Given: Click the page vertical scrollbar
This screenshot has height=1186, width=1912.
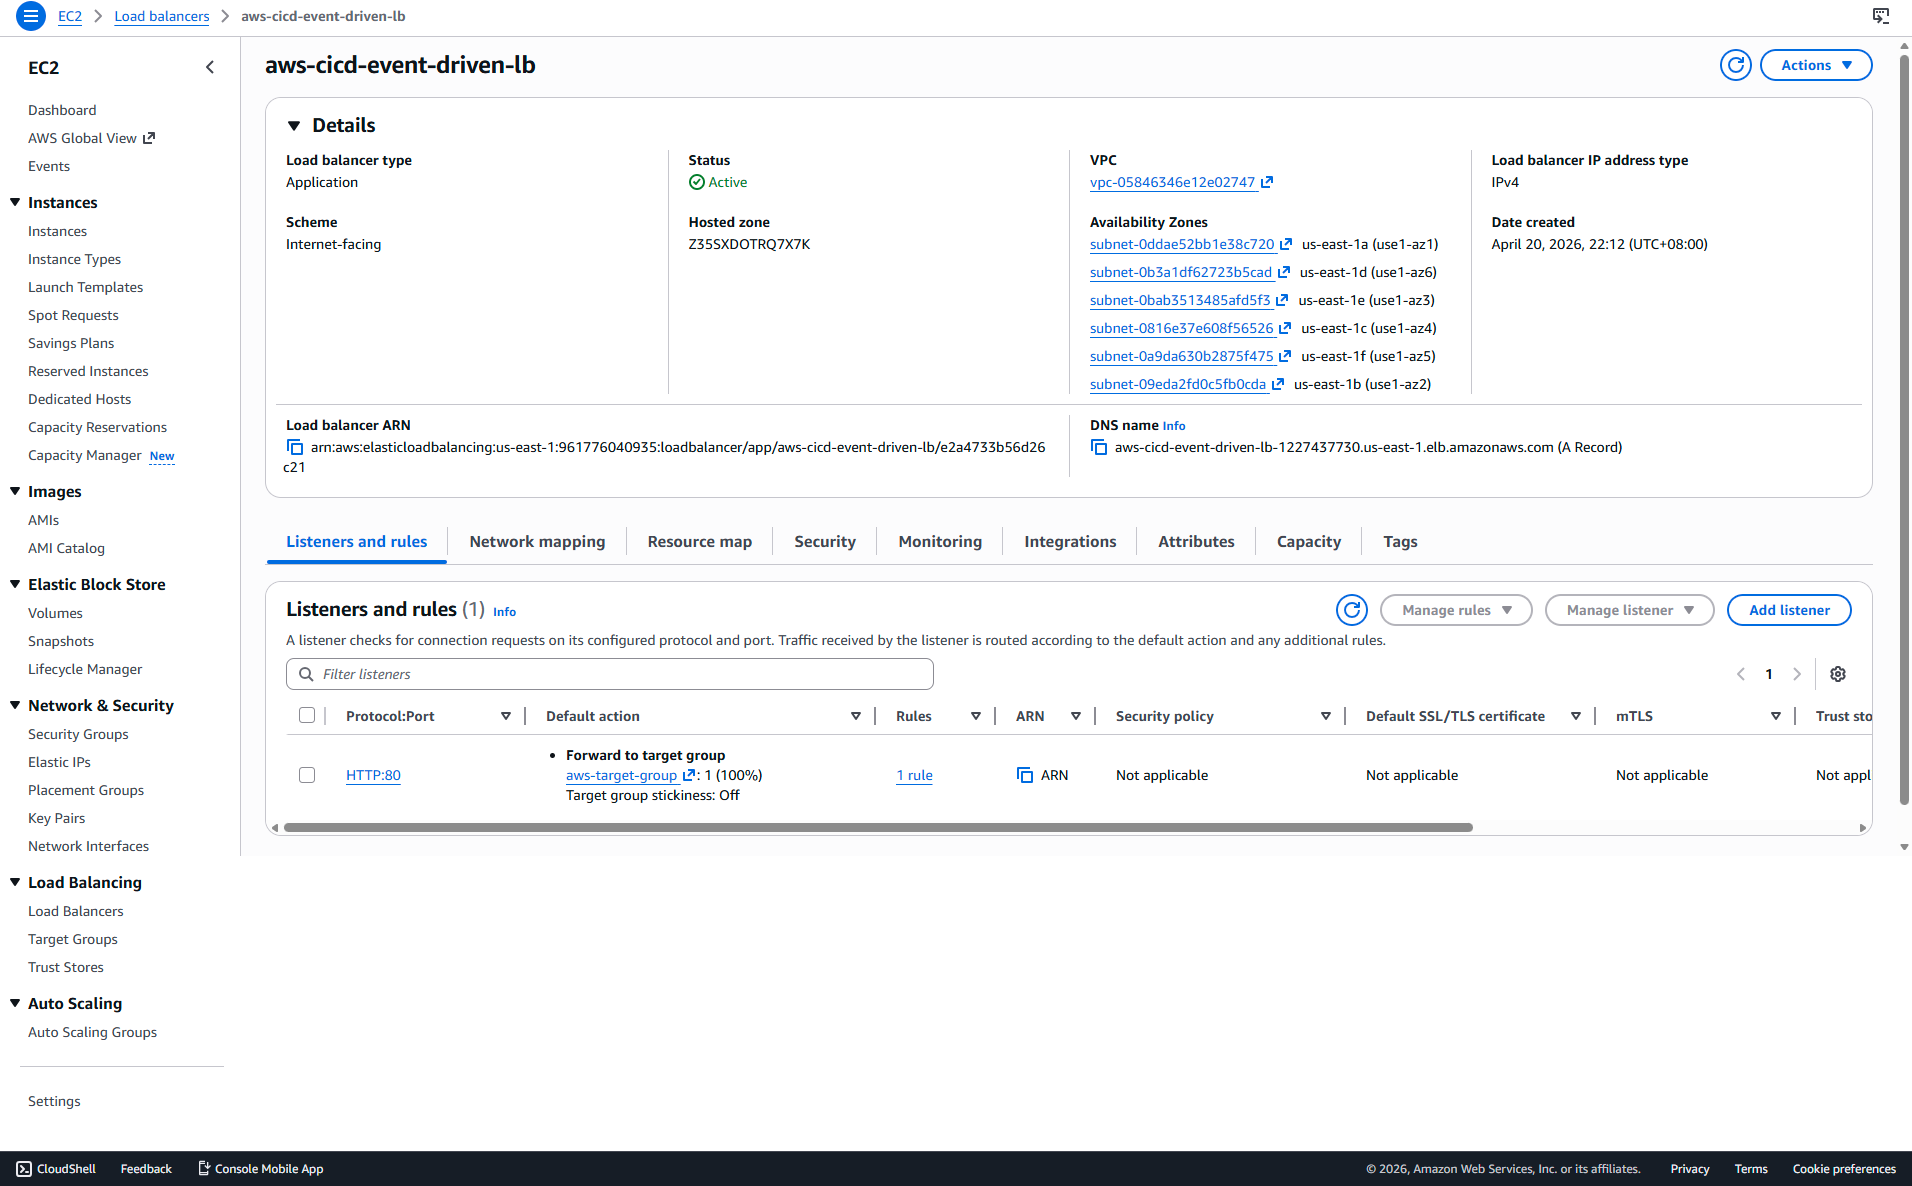Looking at the screenshot, I should 1904,430.
